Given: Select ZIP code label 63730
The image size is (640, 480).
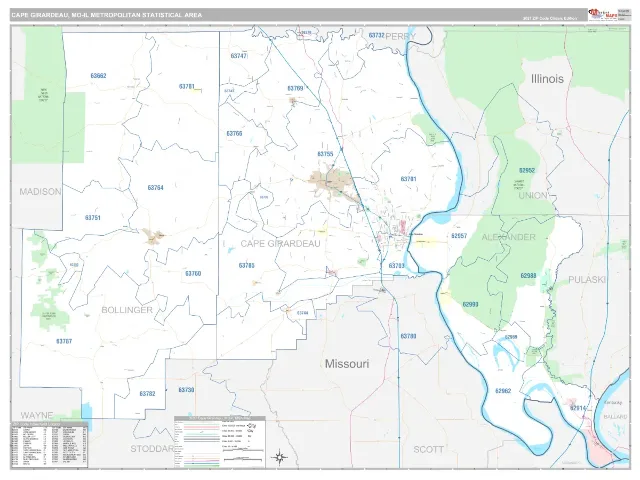Looking at the screenshot, I should (186, 390).
